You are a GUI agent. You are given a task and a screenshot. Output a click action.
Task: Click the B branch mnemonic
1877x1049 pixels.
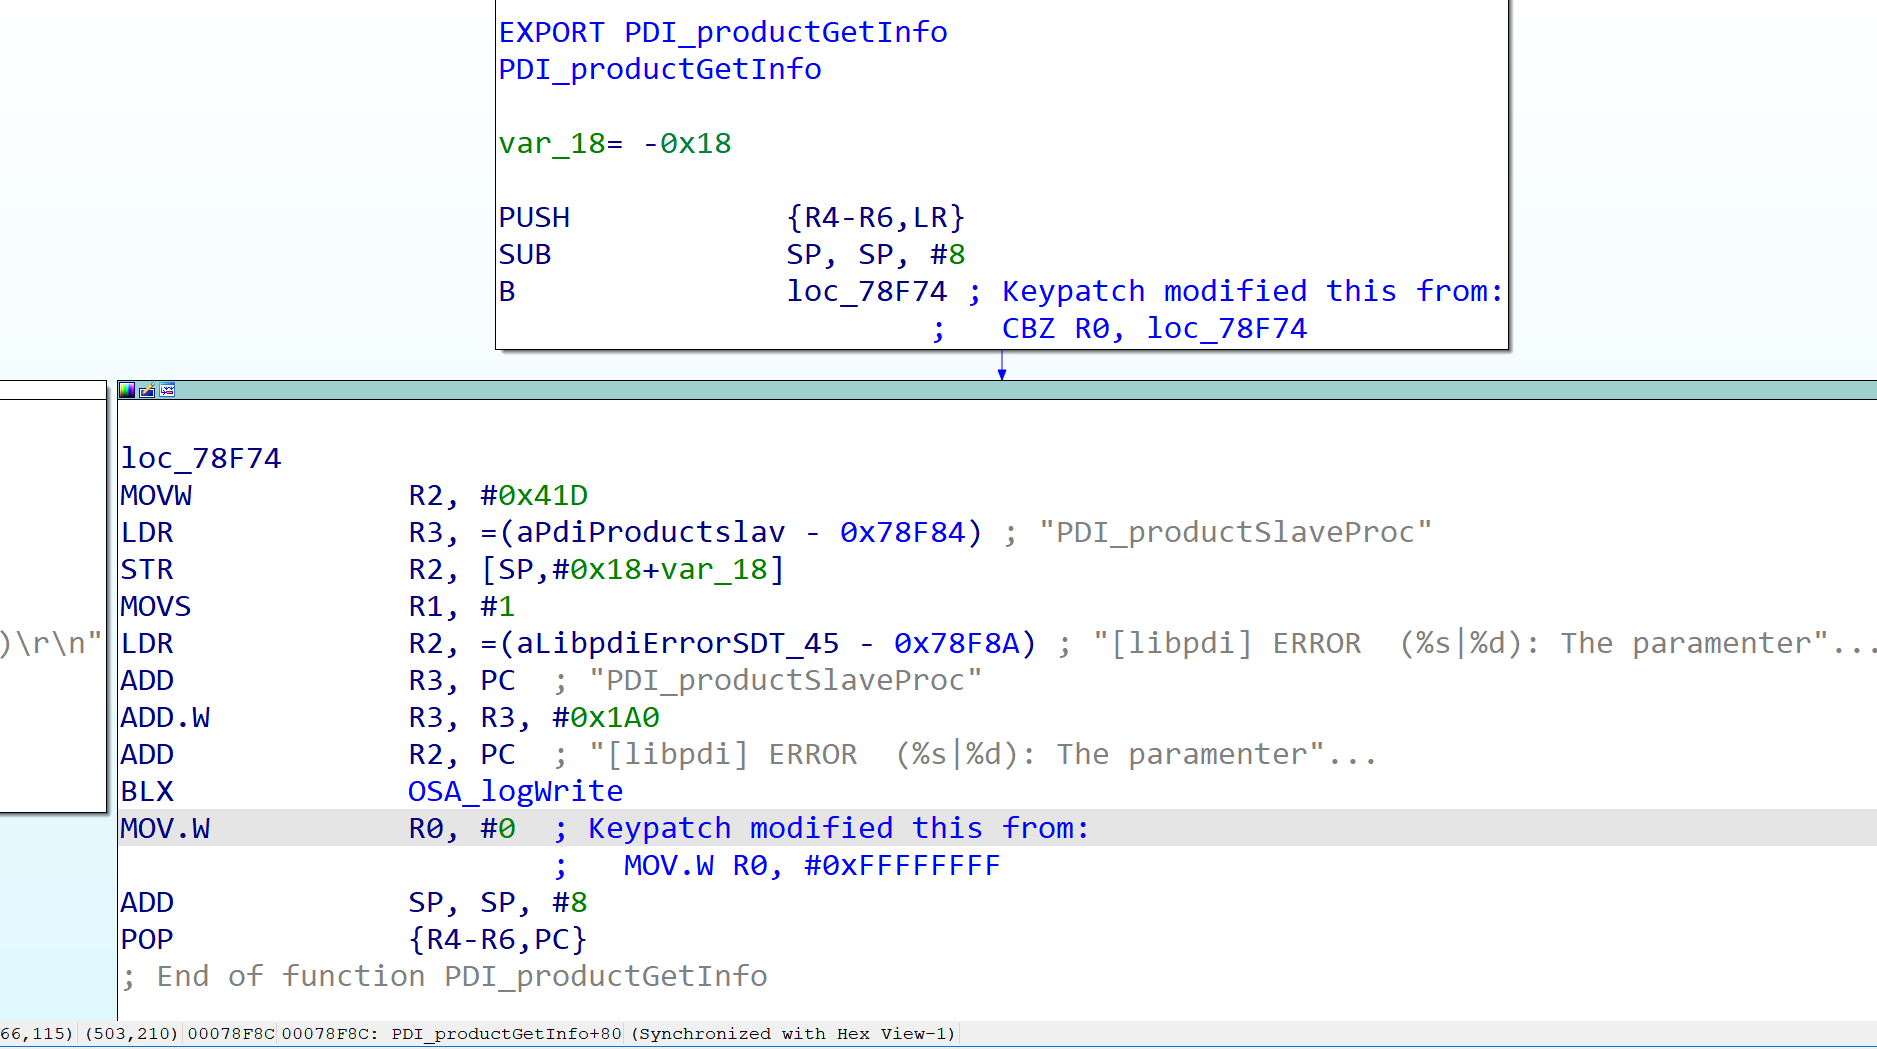pos(507,291)
